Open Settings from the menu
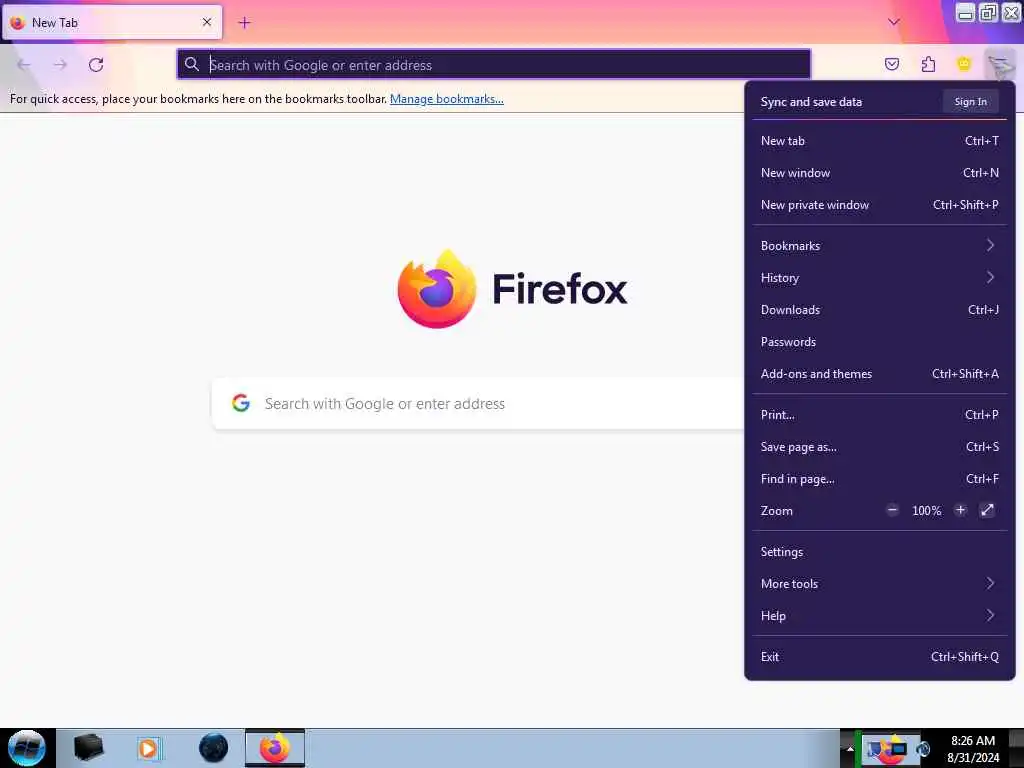1024x768 pixels. pyautogui.click(x=880, y=552)
